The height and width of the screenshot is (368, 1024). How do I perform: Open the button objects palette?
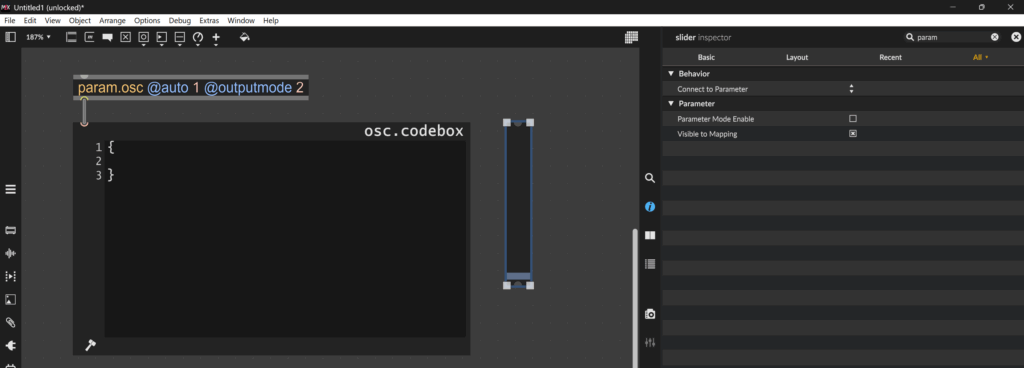pyautogui.click(x=144, y=38)
